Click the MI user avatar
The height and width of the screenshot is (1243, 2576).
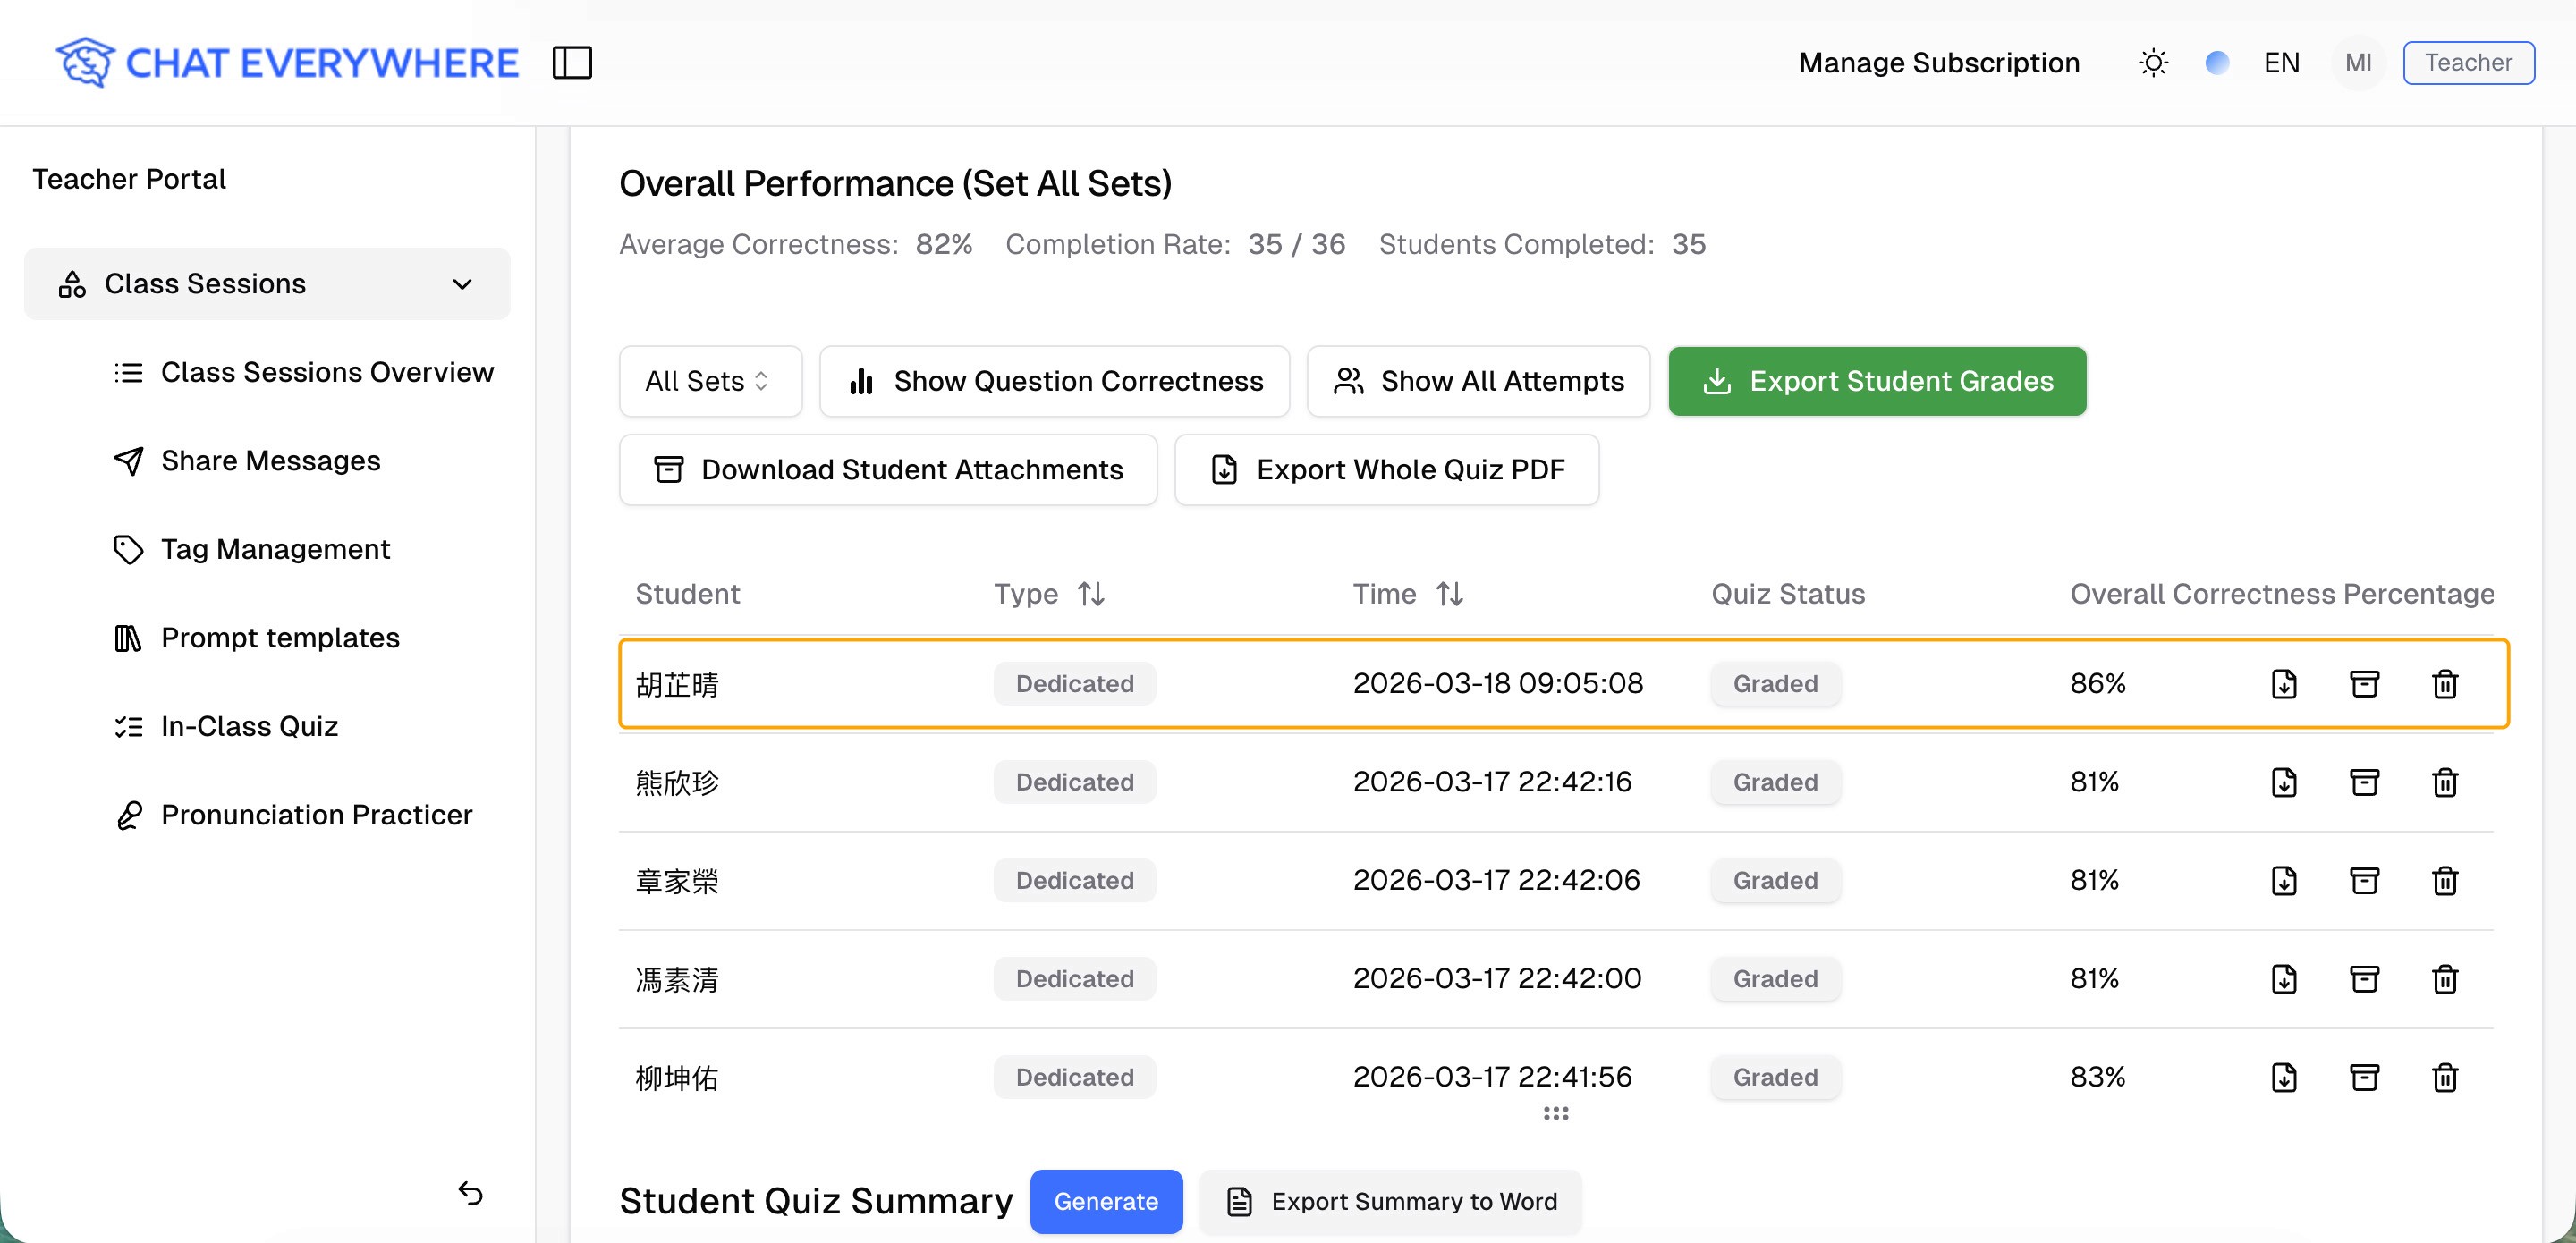pyautogui.click(x=2357, y=63)
